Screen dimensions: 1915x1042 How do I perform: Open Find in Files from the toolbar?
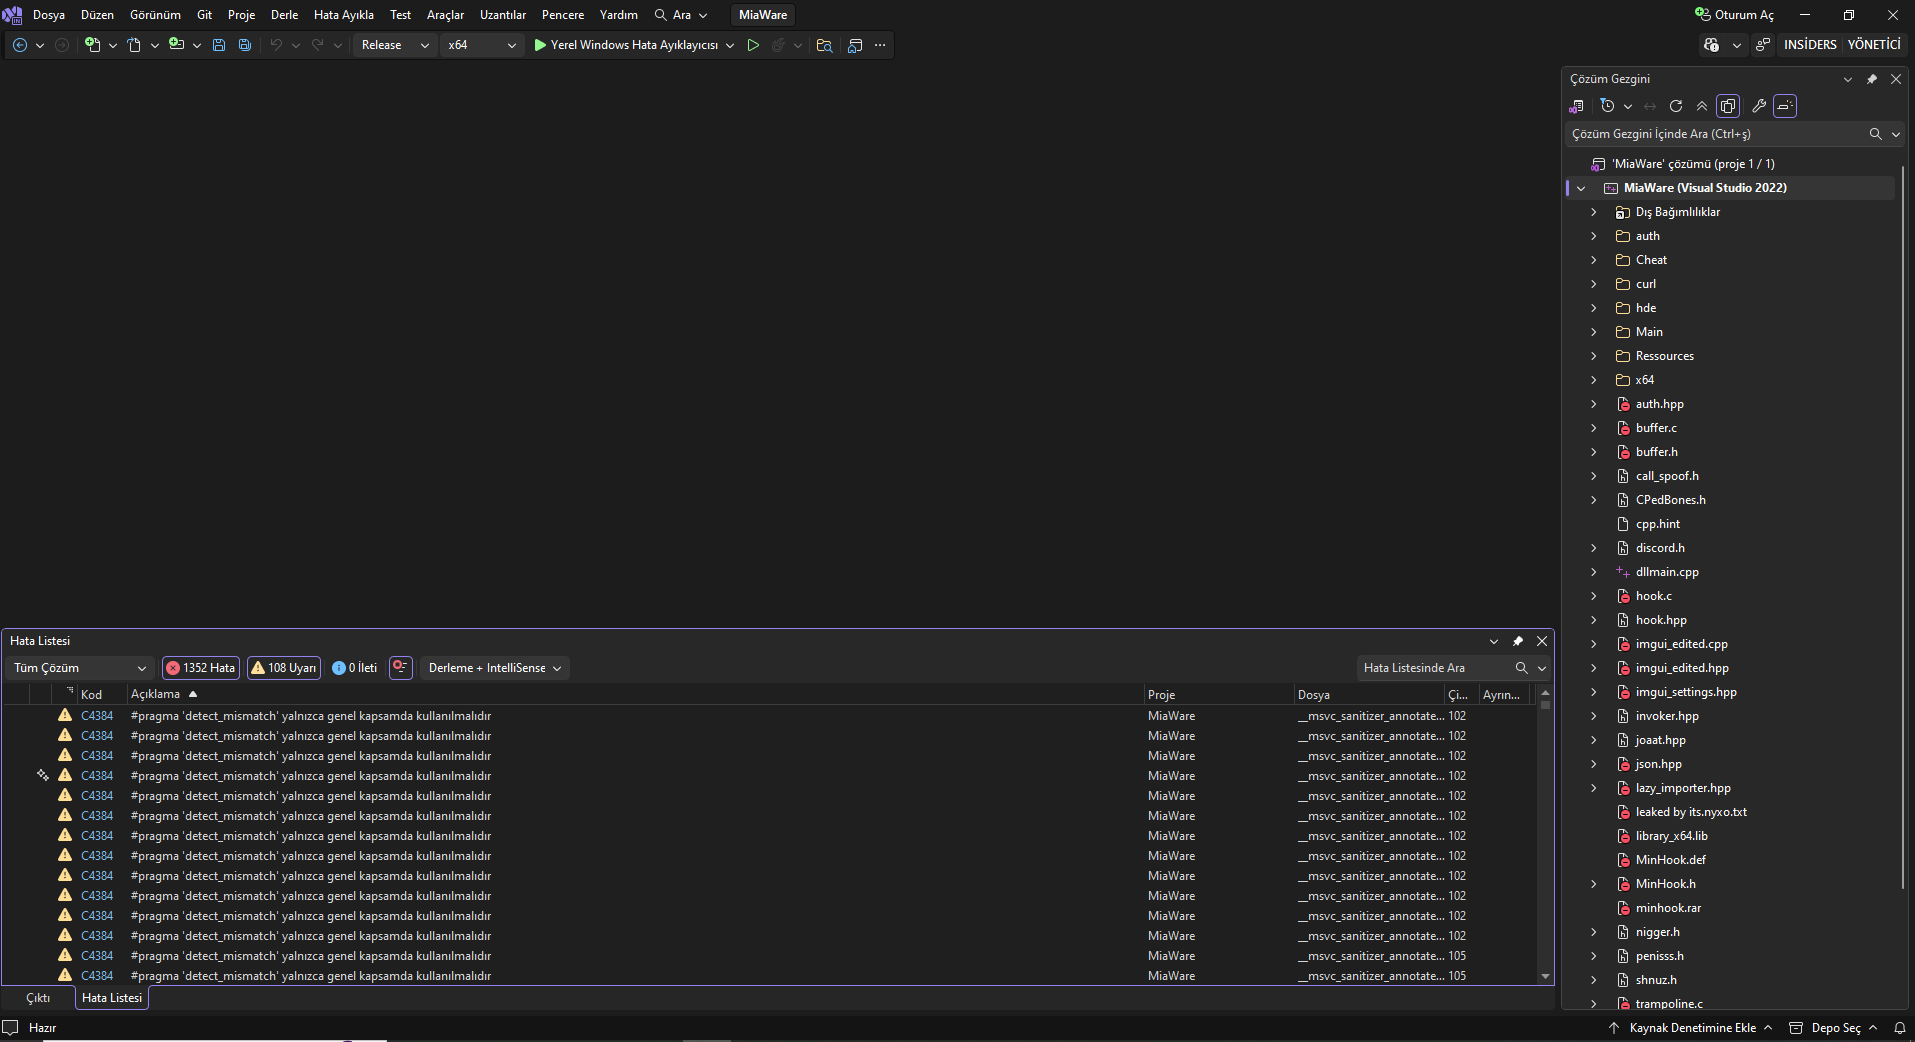824,45
